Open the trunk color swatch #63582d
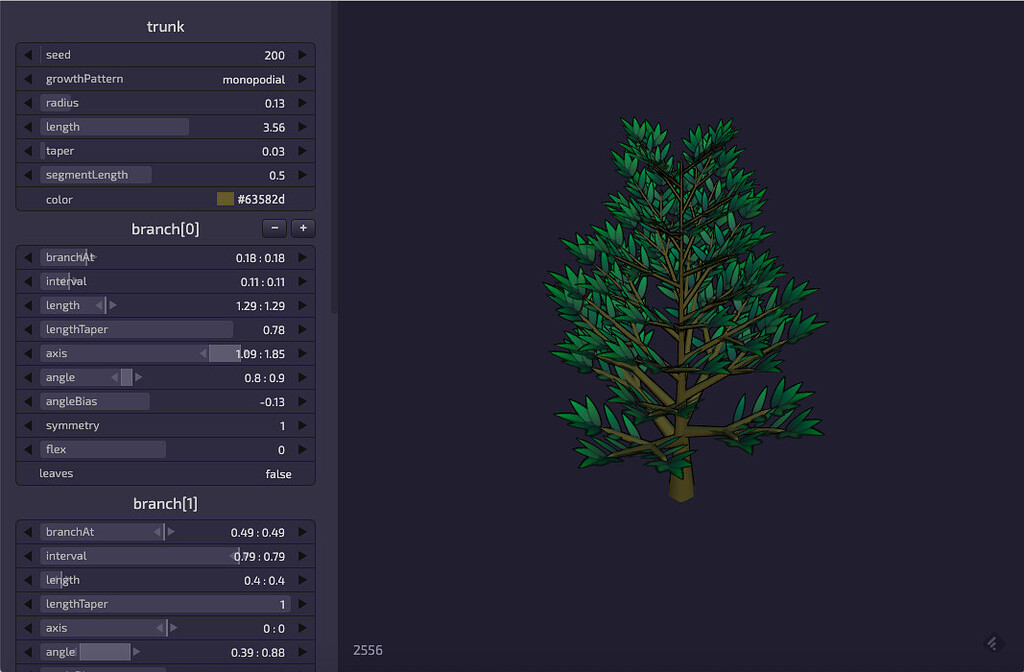This screenshot has width=1024, height=672. [x=225, y=198]
